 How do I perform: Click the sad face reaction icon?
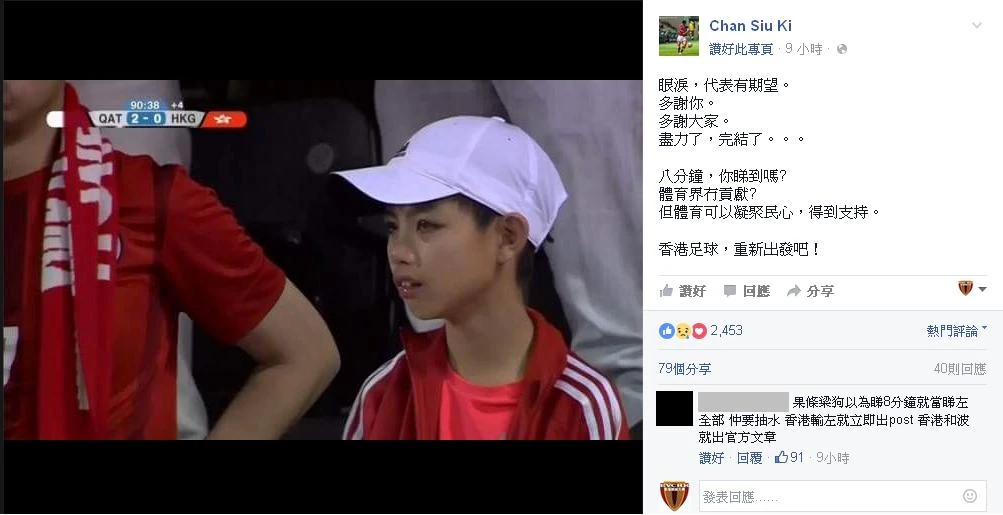683,331
